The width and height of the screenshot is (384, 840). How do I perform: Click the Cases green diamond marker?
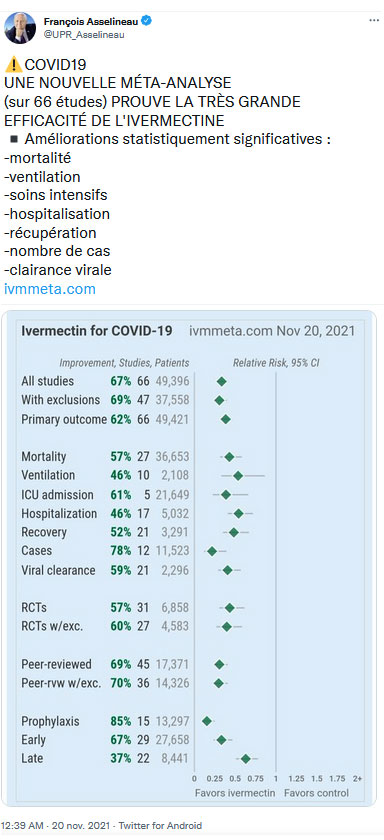(x=212, y=551)
